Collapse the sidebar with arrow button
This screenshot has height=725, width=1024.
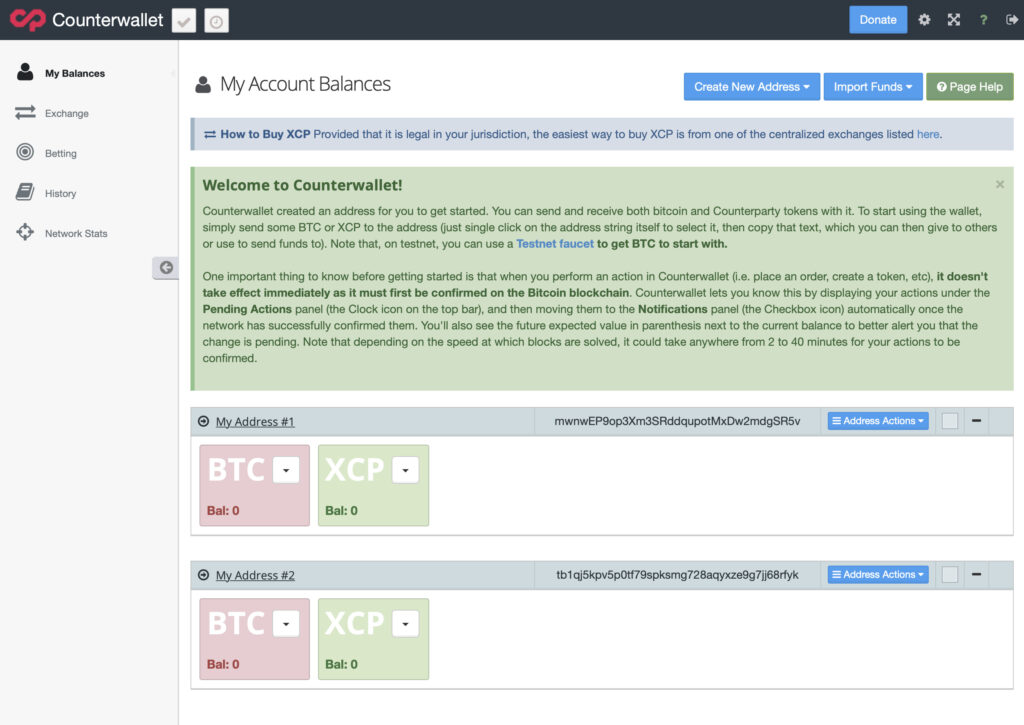(166, 268)
